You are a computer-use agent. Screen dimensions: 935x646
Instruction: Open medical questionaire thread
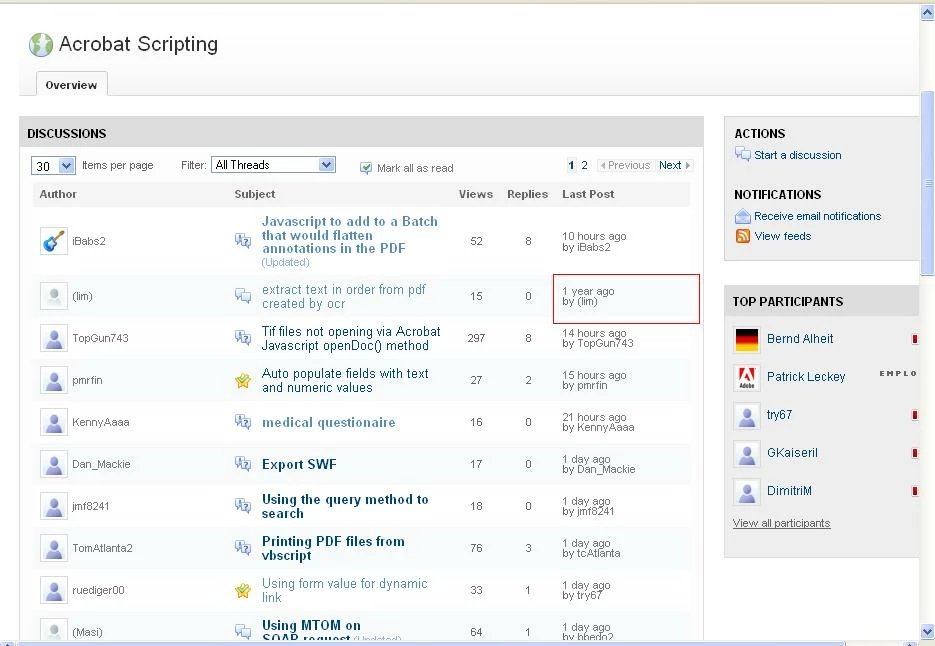click(329, 422)
